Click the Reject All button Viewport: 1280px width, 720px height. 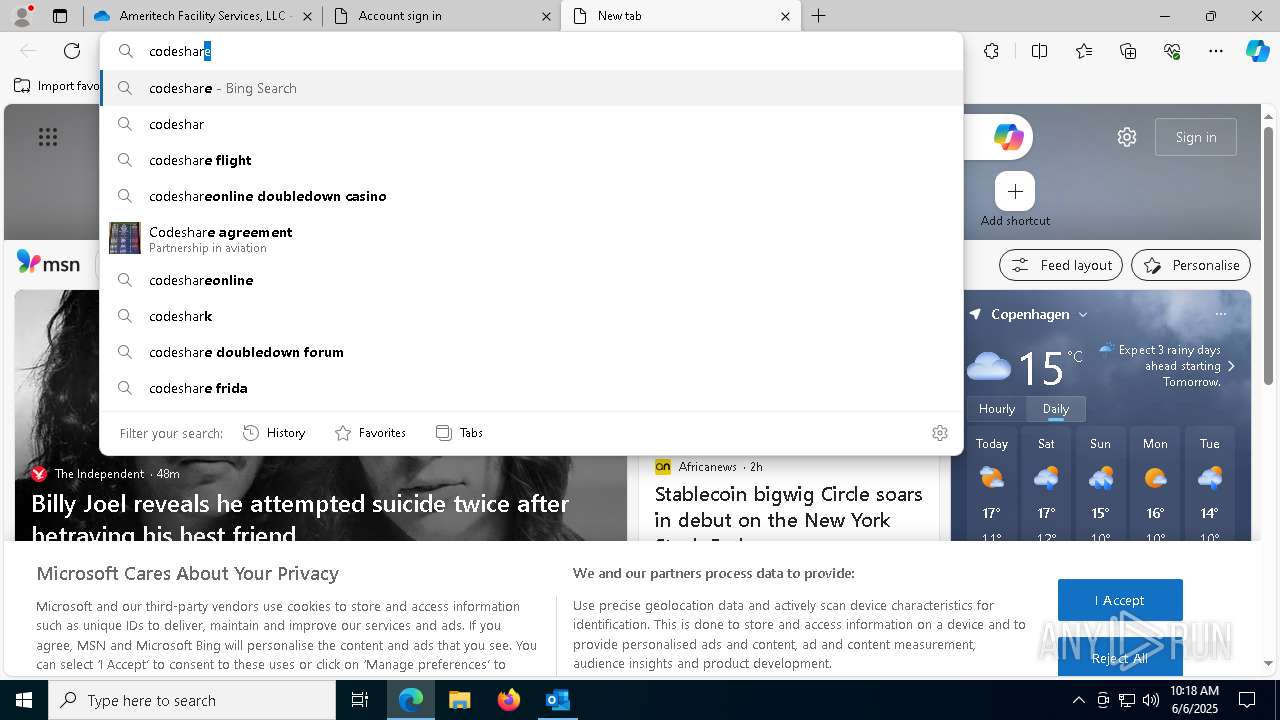1120,657
